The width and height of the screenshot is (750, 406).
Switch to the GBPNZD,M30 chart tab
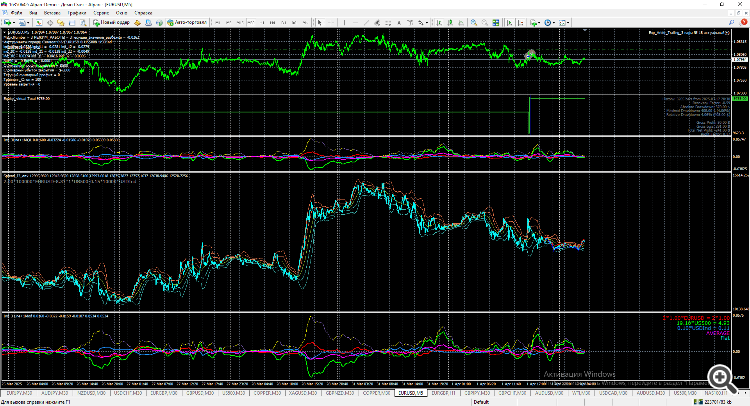click(340, 393)
